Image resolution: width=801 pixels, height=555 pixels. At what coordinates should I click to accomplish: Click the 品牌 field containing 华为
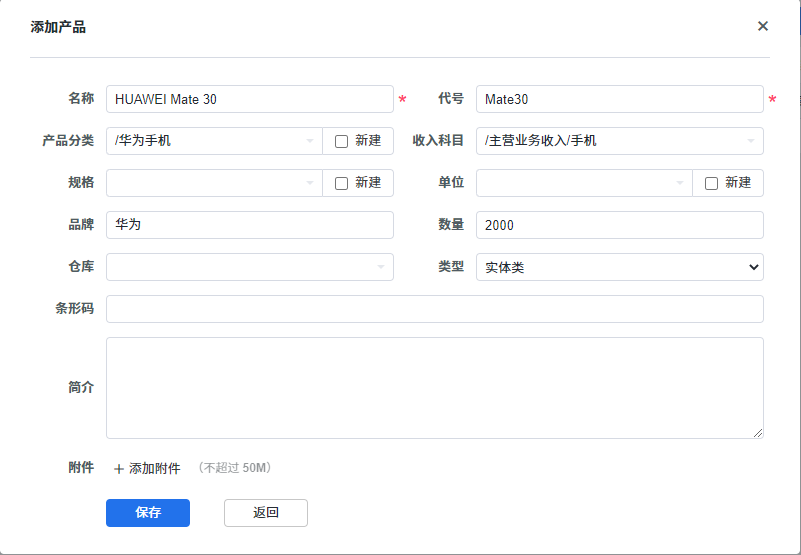click(x=250, y=225)
